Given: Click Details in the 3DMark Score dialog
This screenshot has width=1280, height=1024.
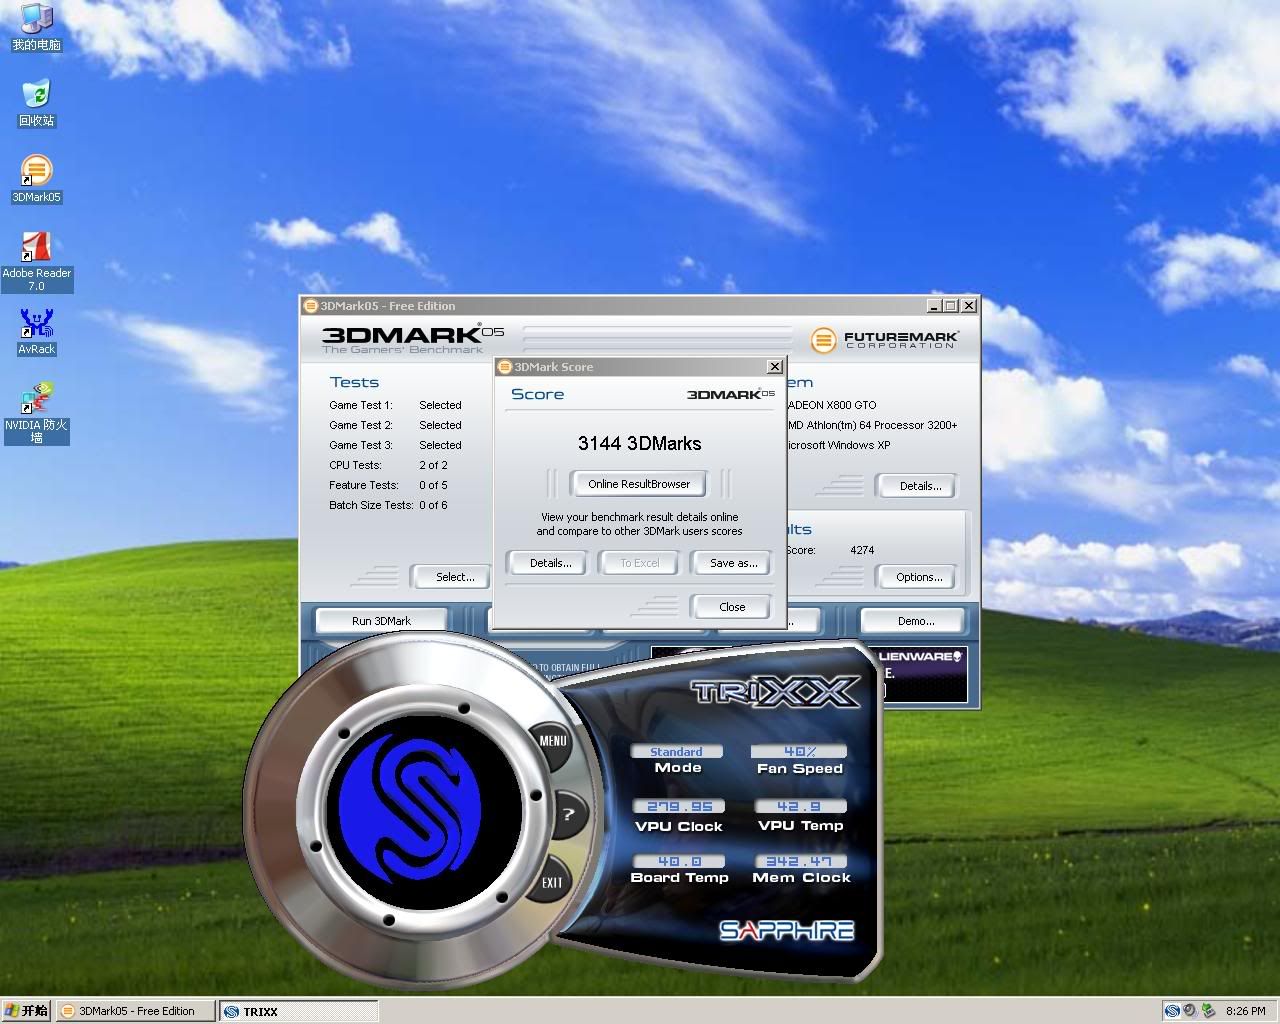Looking at the screenshot, I should 550,563.
